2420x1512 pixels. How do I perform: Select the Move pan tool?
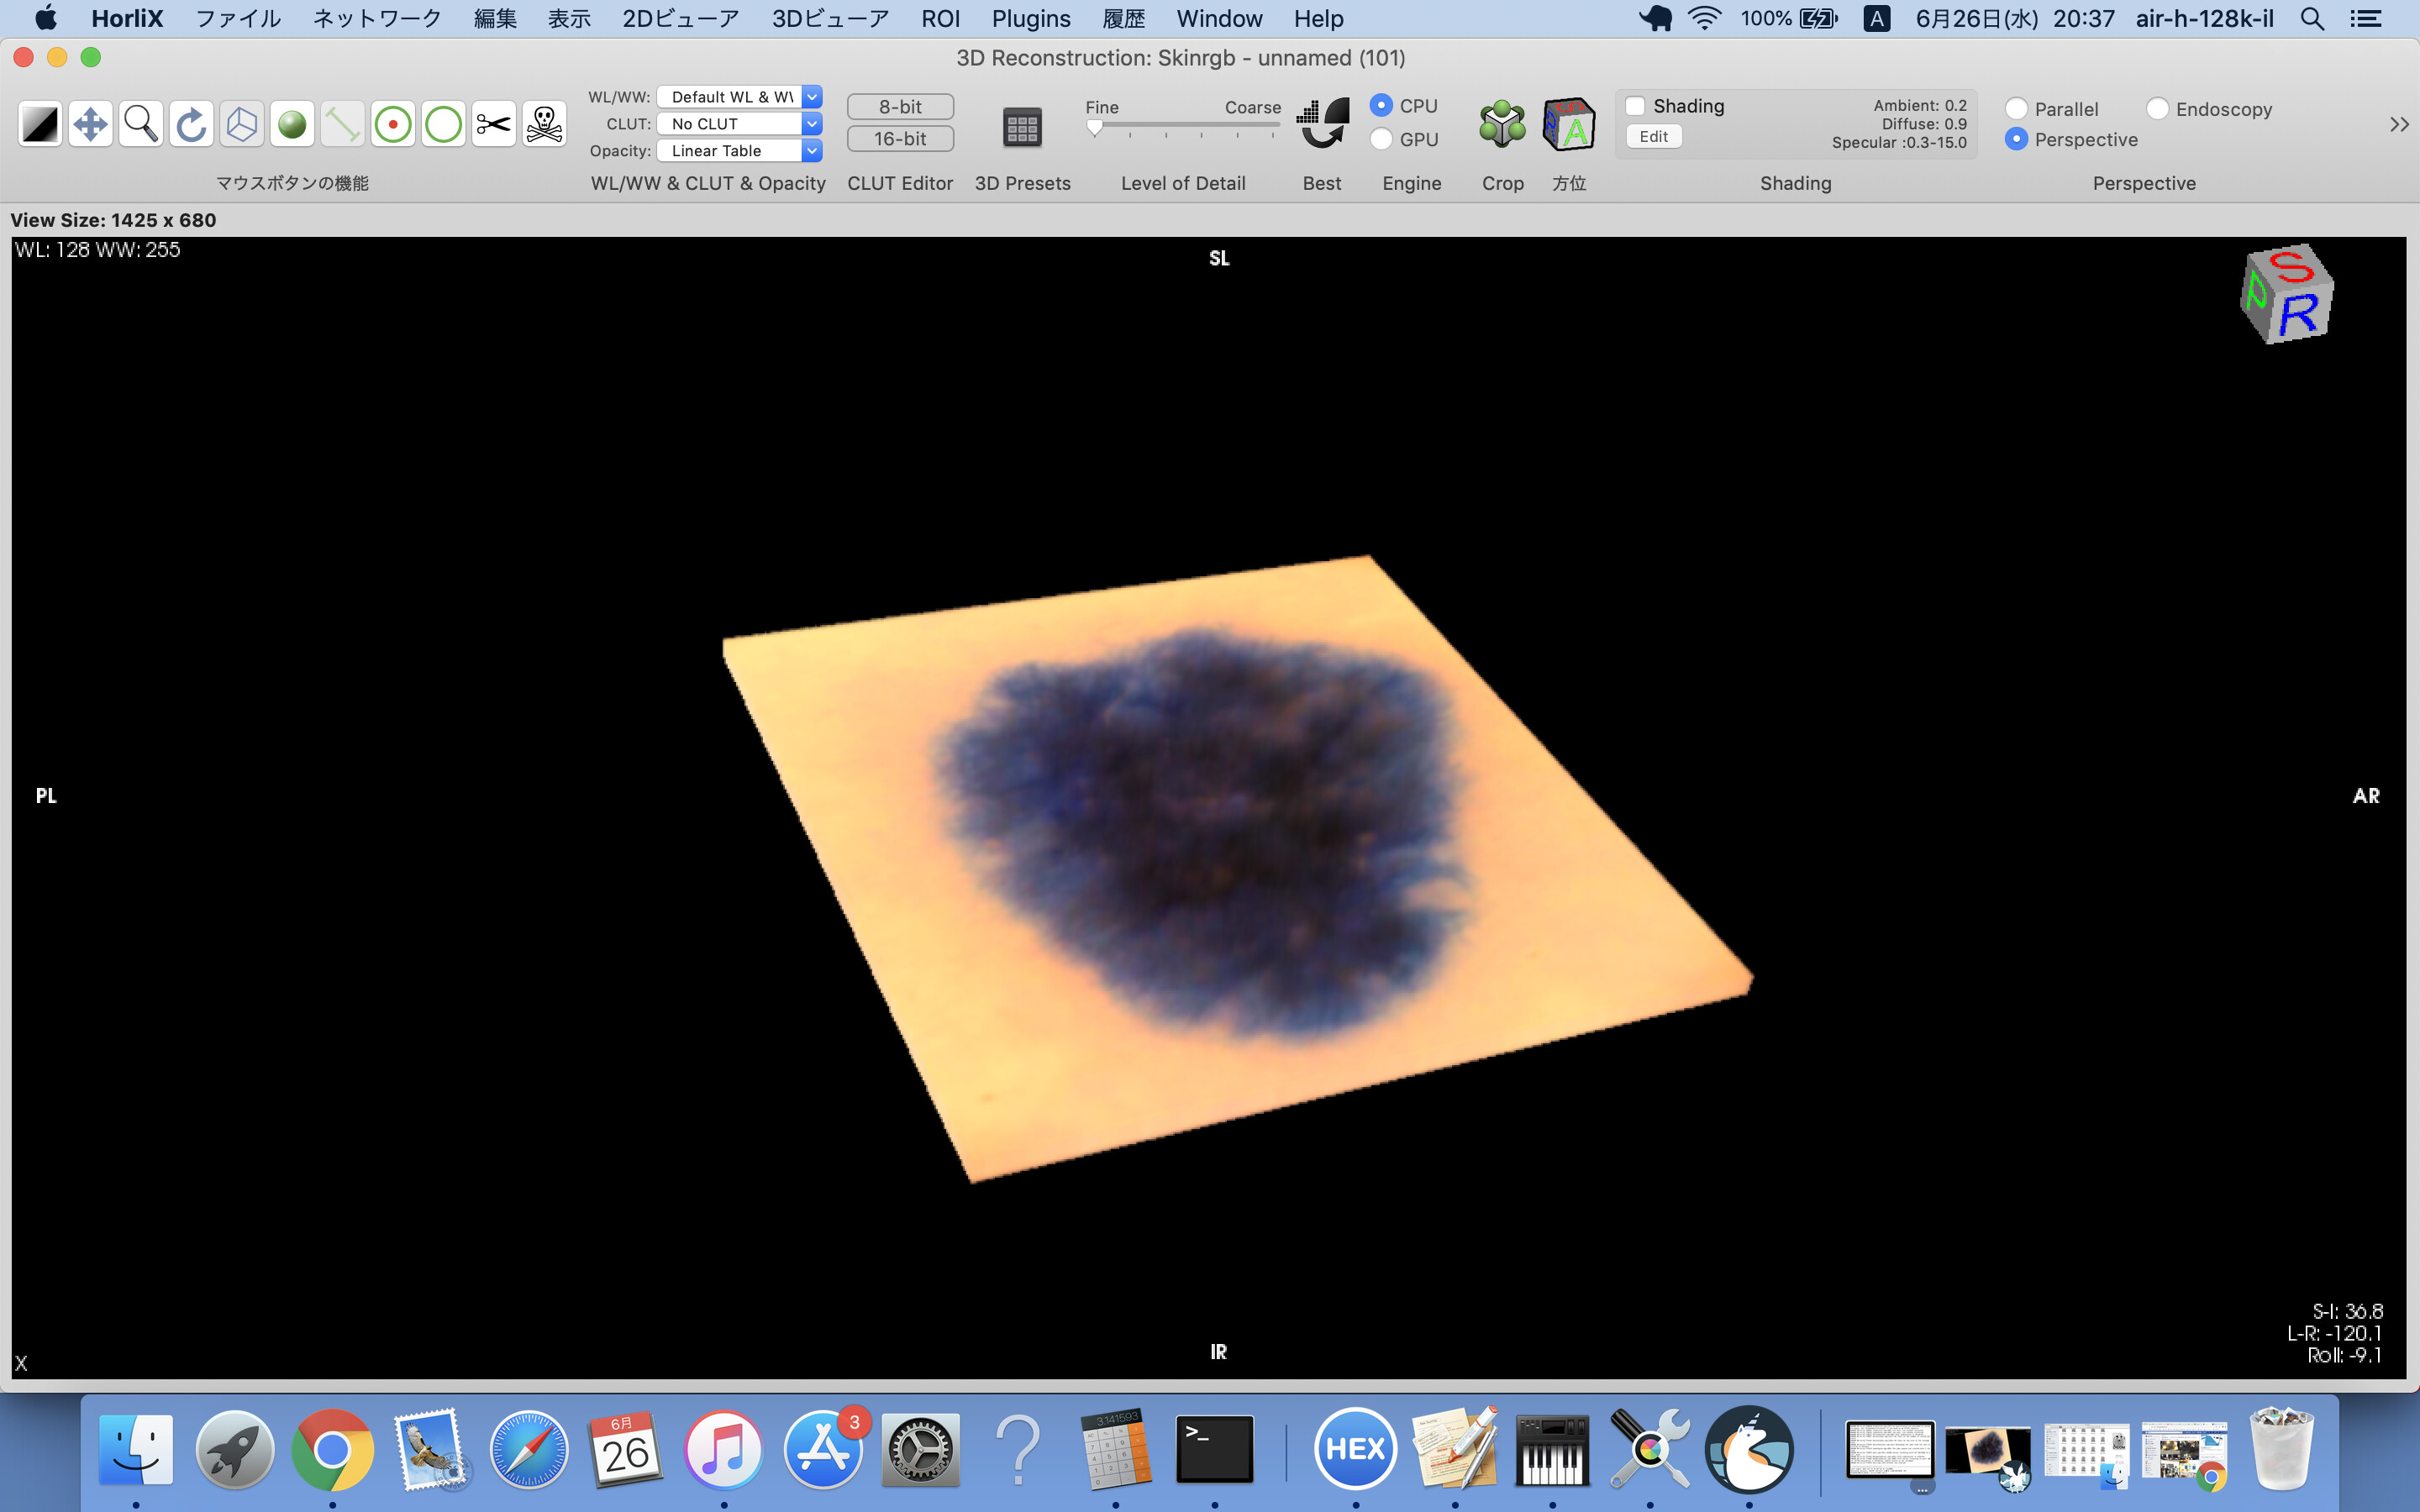[91, 125]
